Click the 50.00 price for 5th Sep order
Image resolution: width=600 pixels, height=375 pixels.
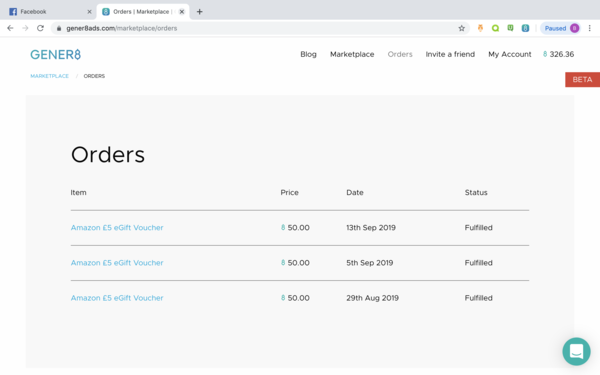[295, 263]
